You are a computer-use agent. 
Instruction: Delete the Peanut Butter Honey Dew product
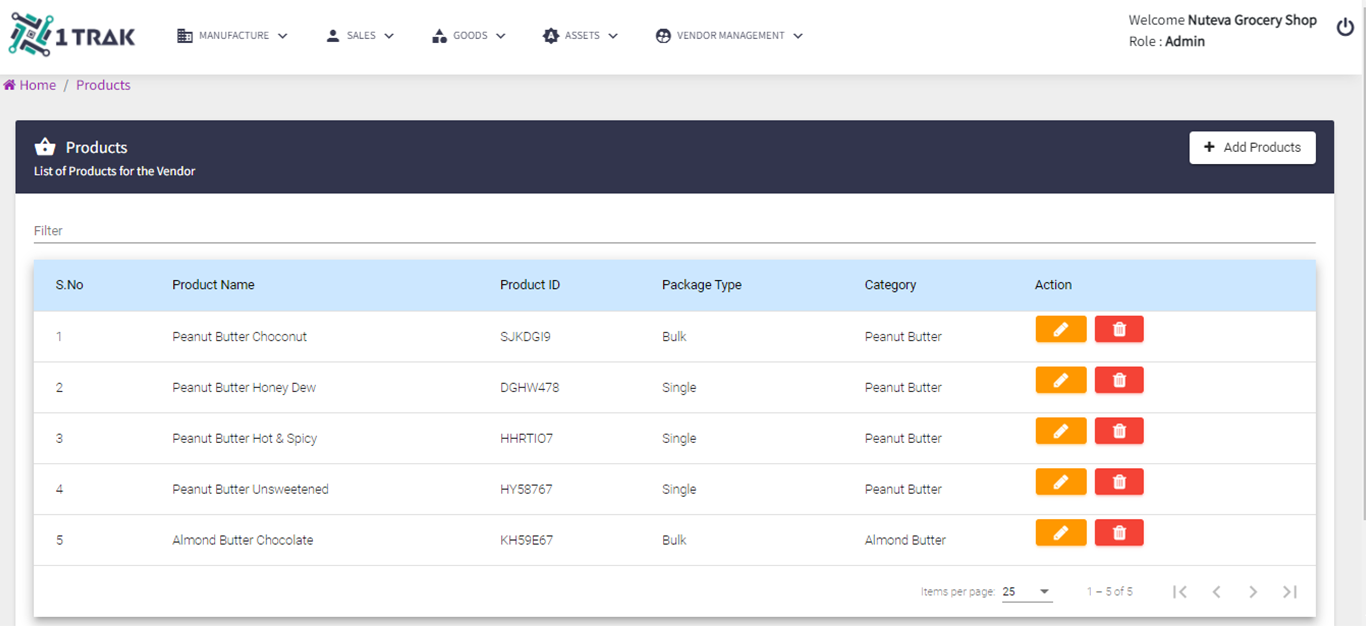pos(1119,380)
